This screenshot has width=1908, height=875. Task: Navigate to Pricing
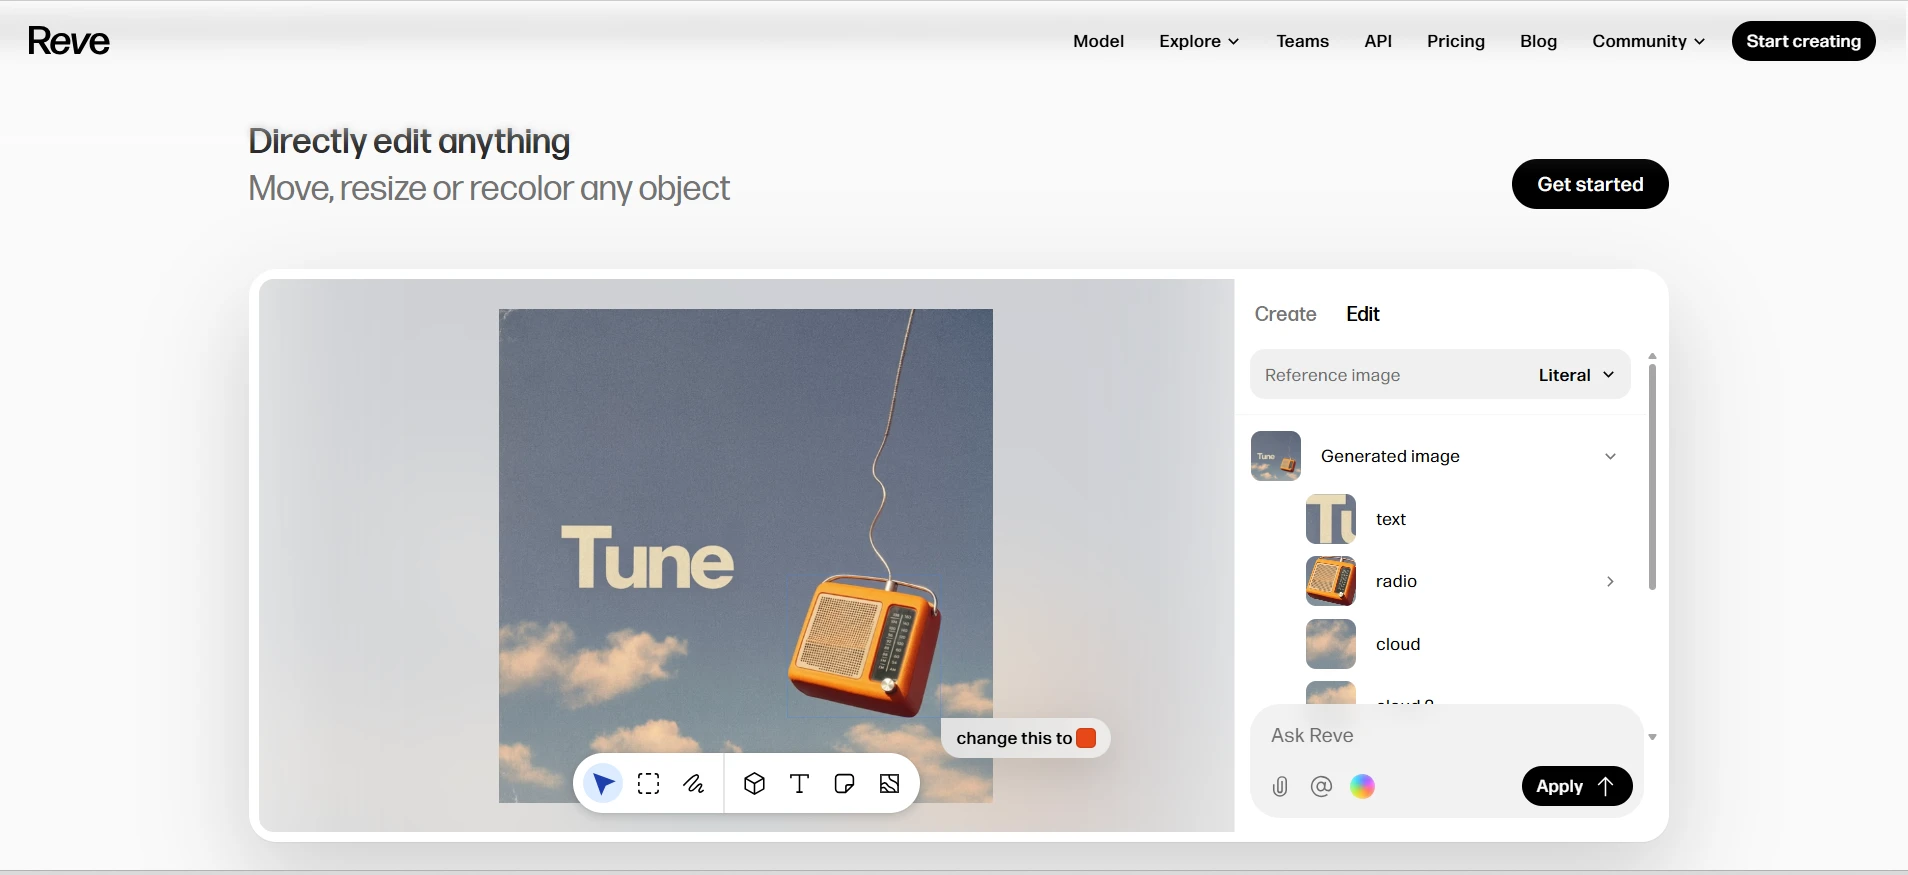point(1455,41)
